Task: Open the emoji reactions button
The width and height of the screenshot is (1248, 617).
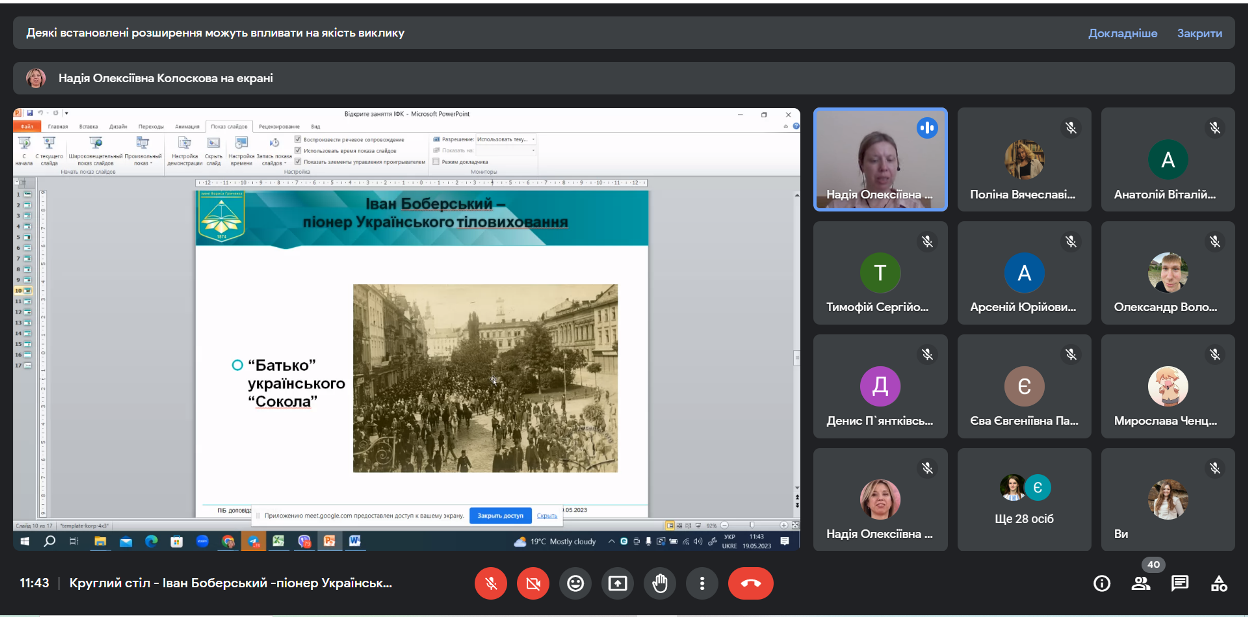Action: 575,583
